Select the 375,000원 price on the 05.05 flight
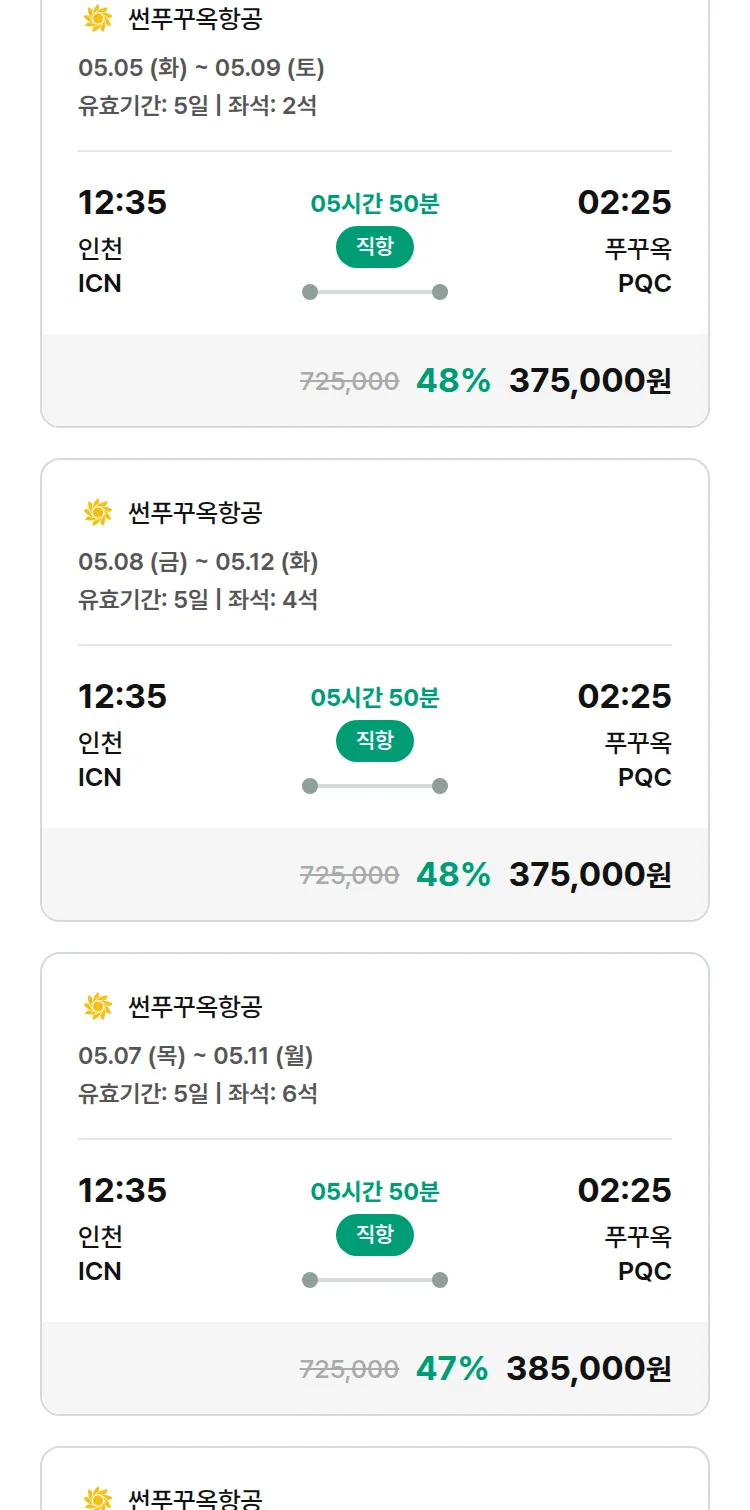Image resolution: width=750 pixels, height=1510 pixels. [x=590, y=381]
